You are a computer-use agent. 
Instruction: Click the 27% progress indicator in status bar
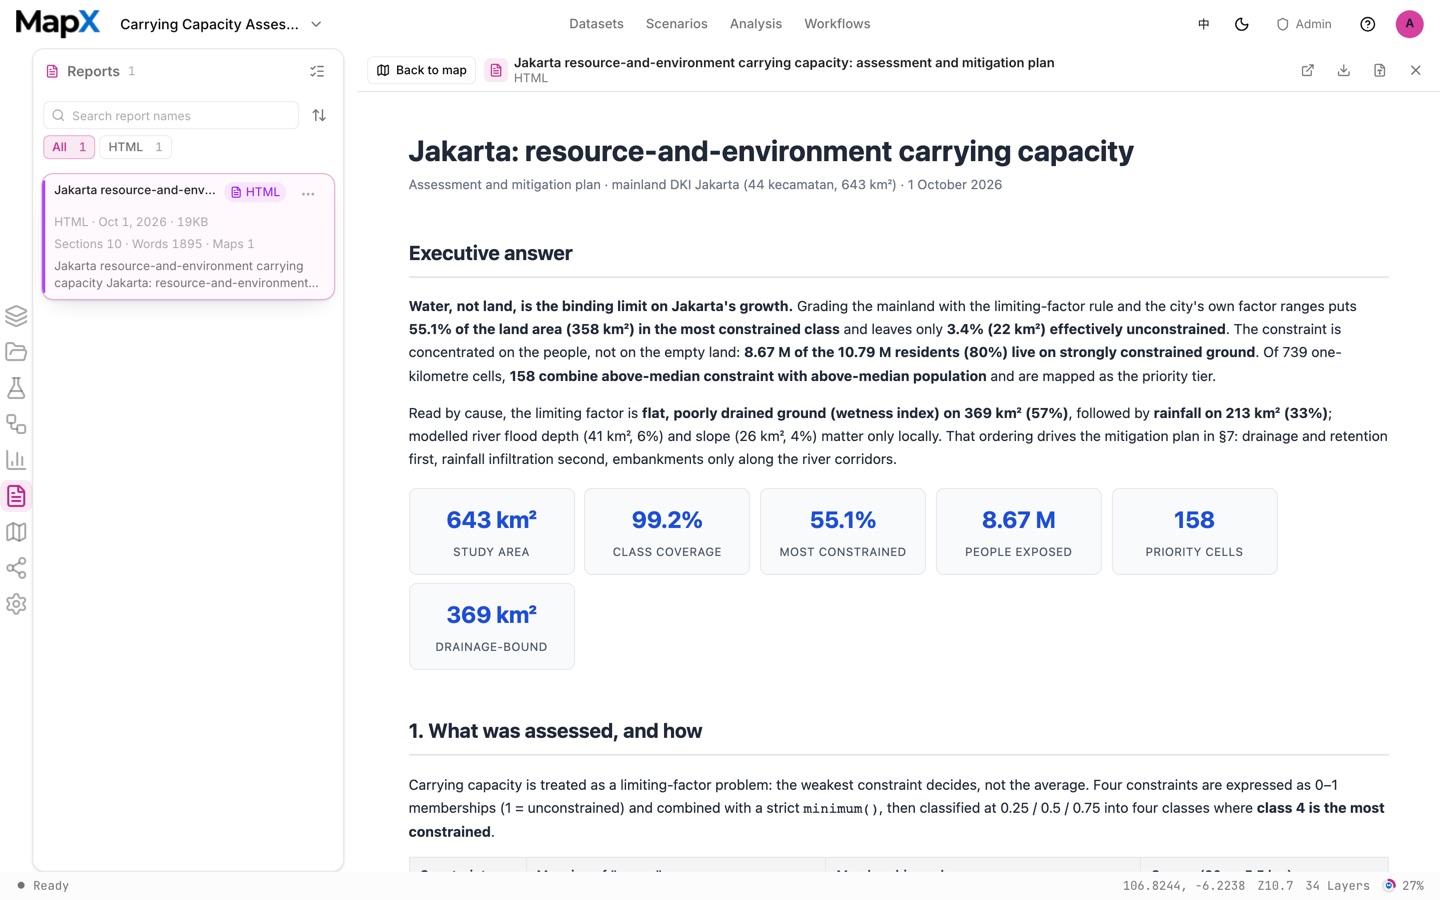(1404, 885)
